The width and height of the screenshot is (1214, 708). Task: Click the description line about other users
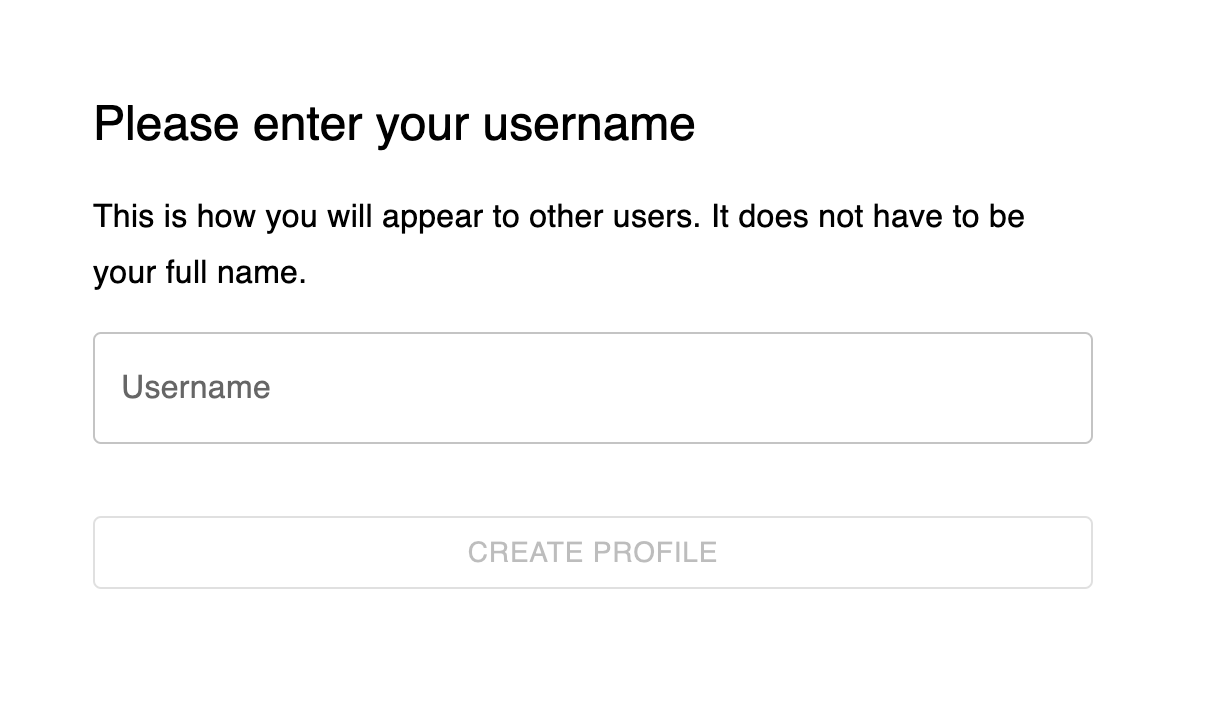[559, 217]
